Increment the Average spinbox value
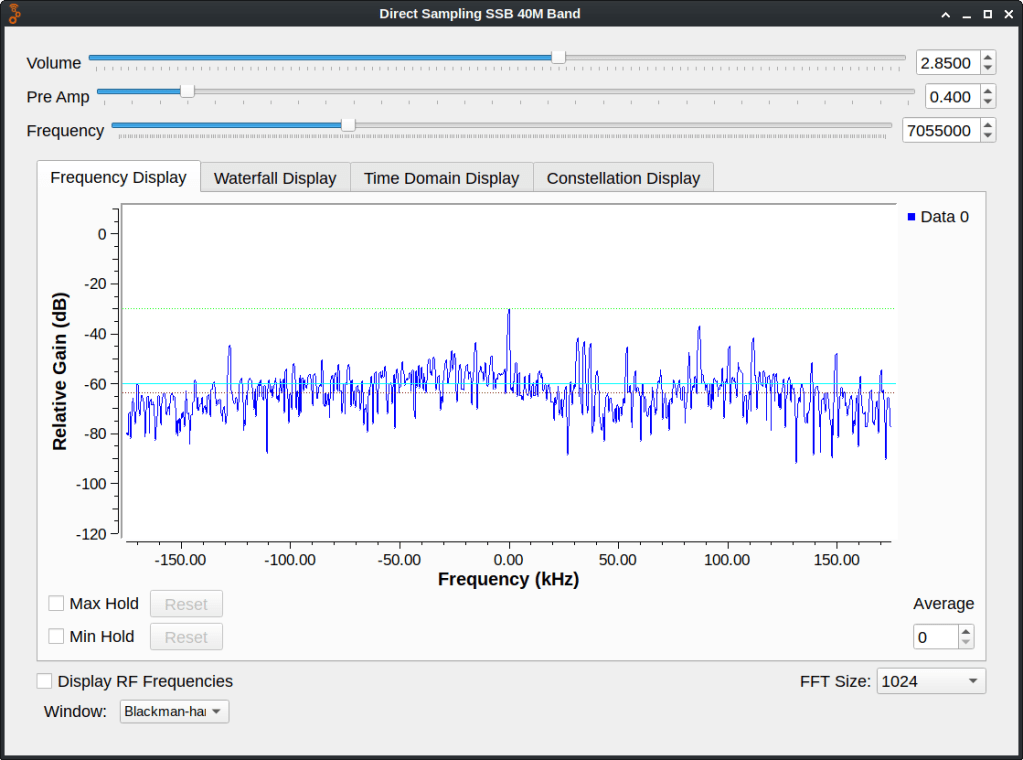This screenshot has height=760, width=1023. pyautogui.click(x=965, y=631)
